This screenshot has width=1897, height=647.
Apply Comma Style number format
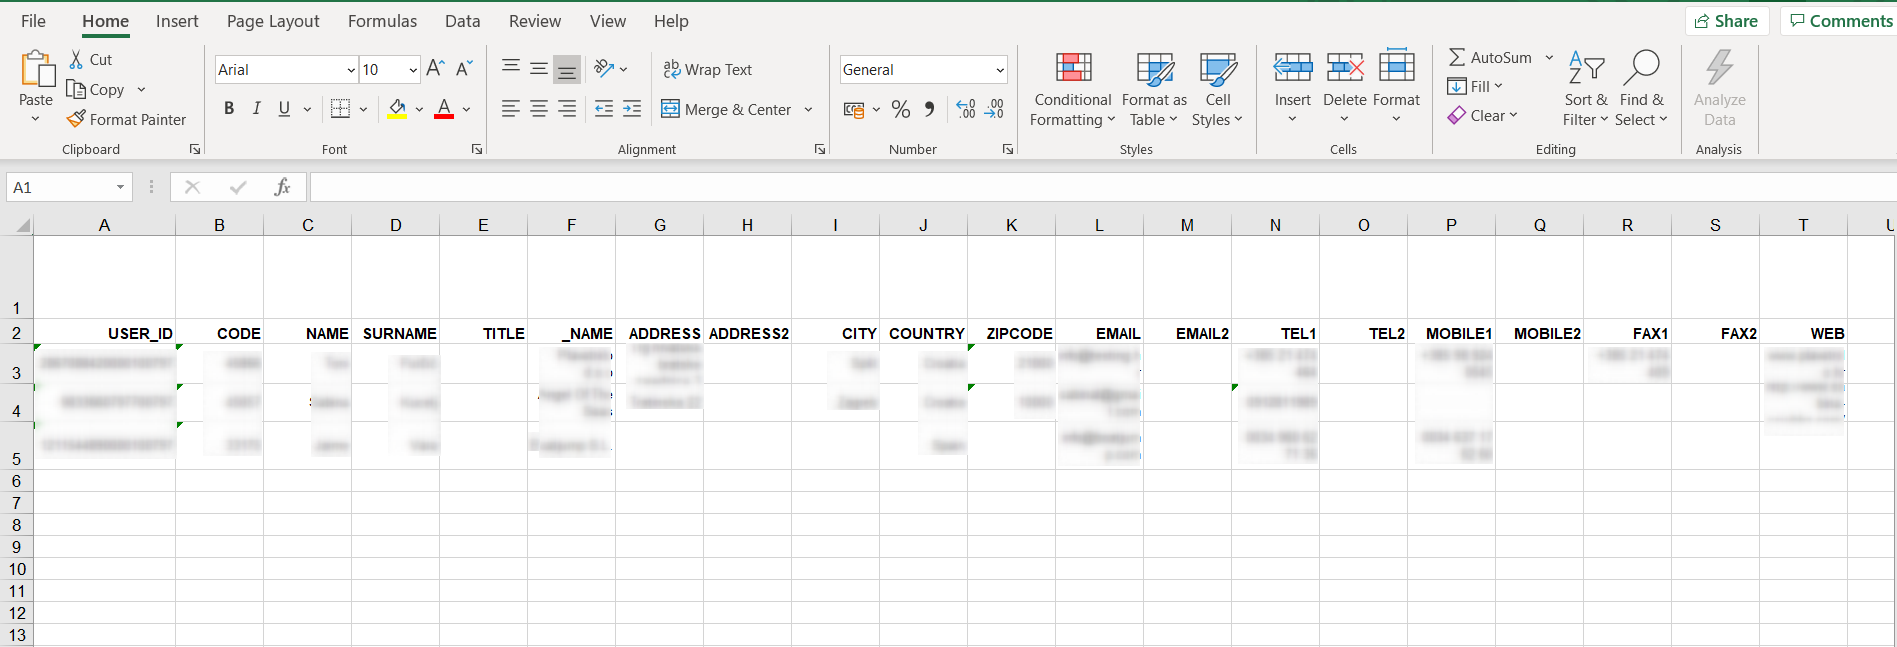pyautogui.click(x=930, y=109)
